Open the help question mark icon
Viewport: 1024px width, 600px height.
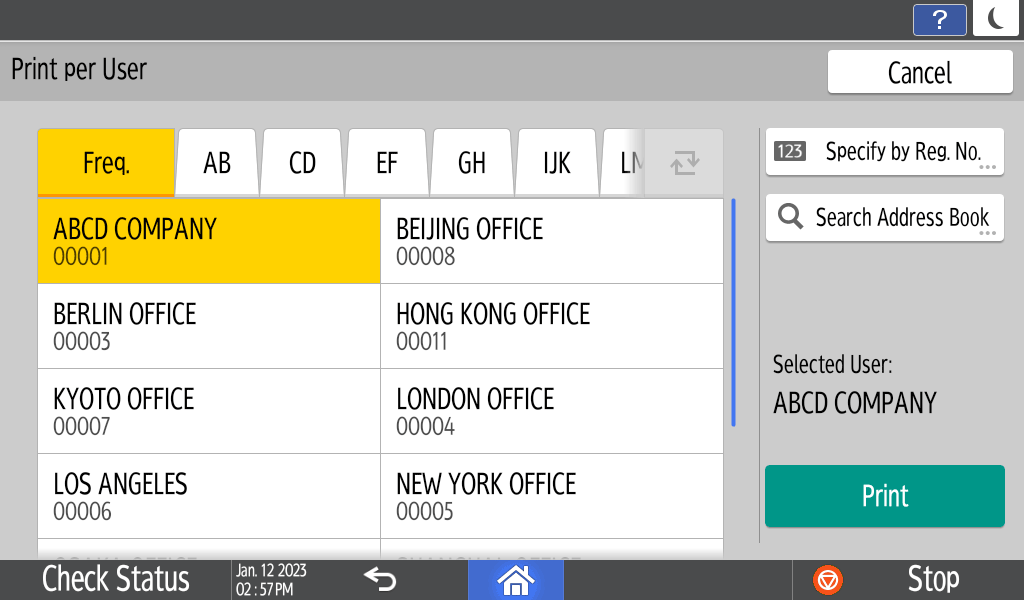click(x=939, y=20)
